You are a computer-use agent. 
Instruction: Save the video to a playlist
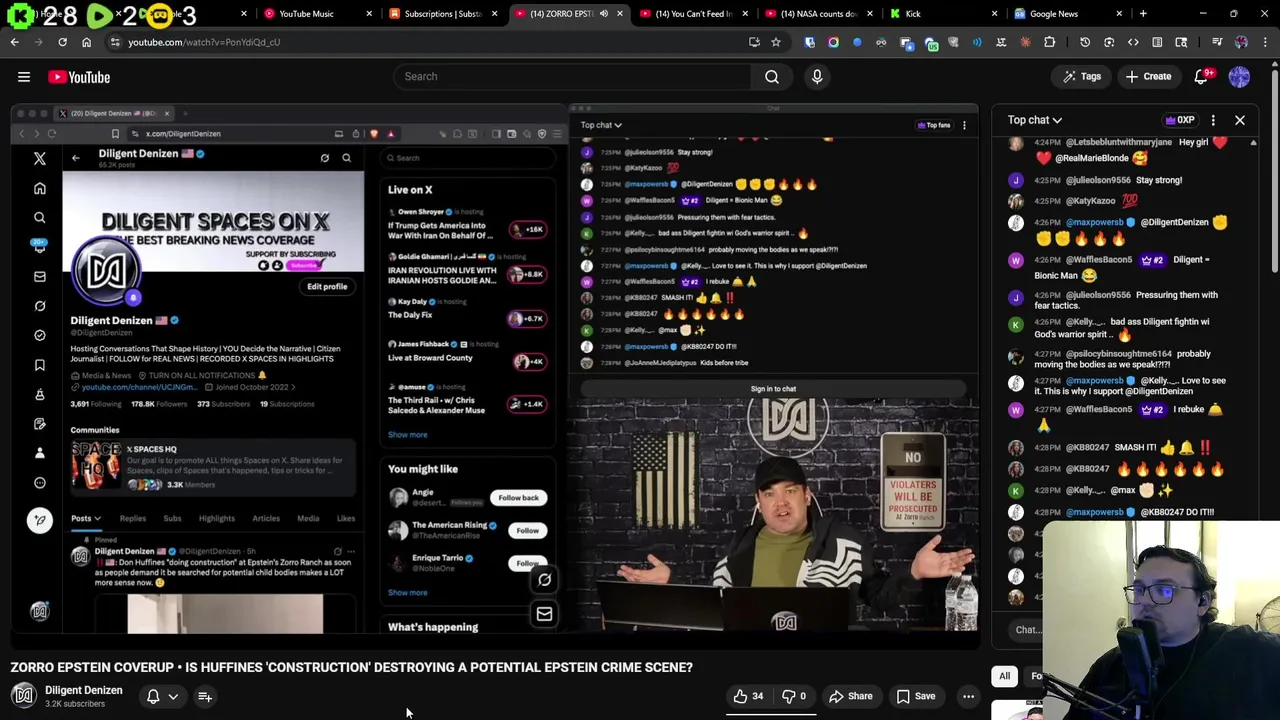point(916,696)
